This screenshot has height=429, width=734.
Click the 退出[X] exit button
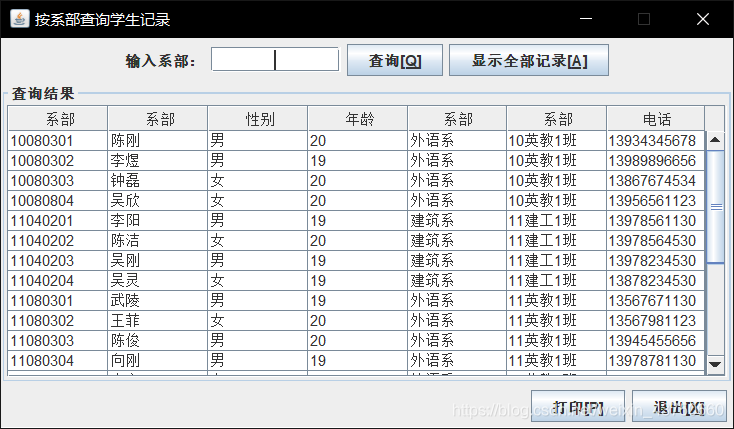[679, 407]
